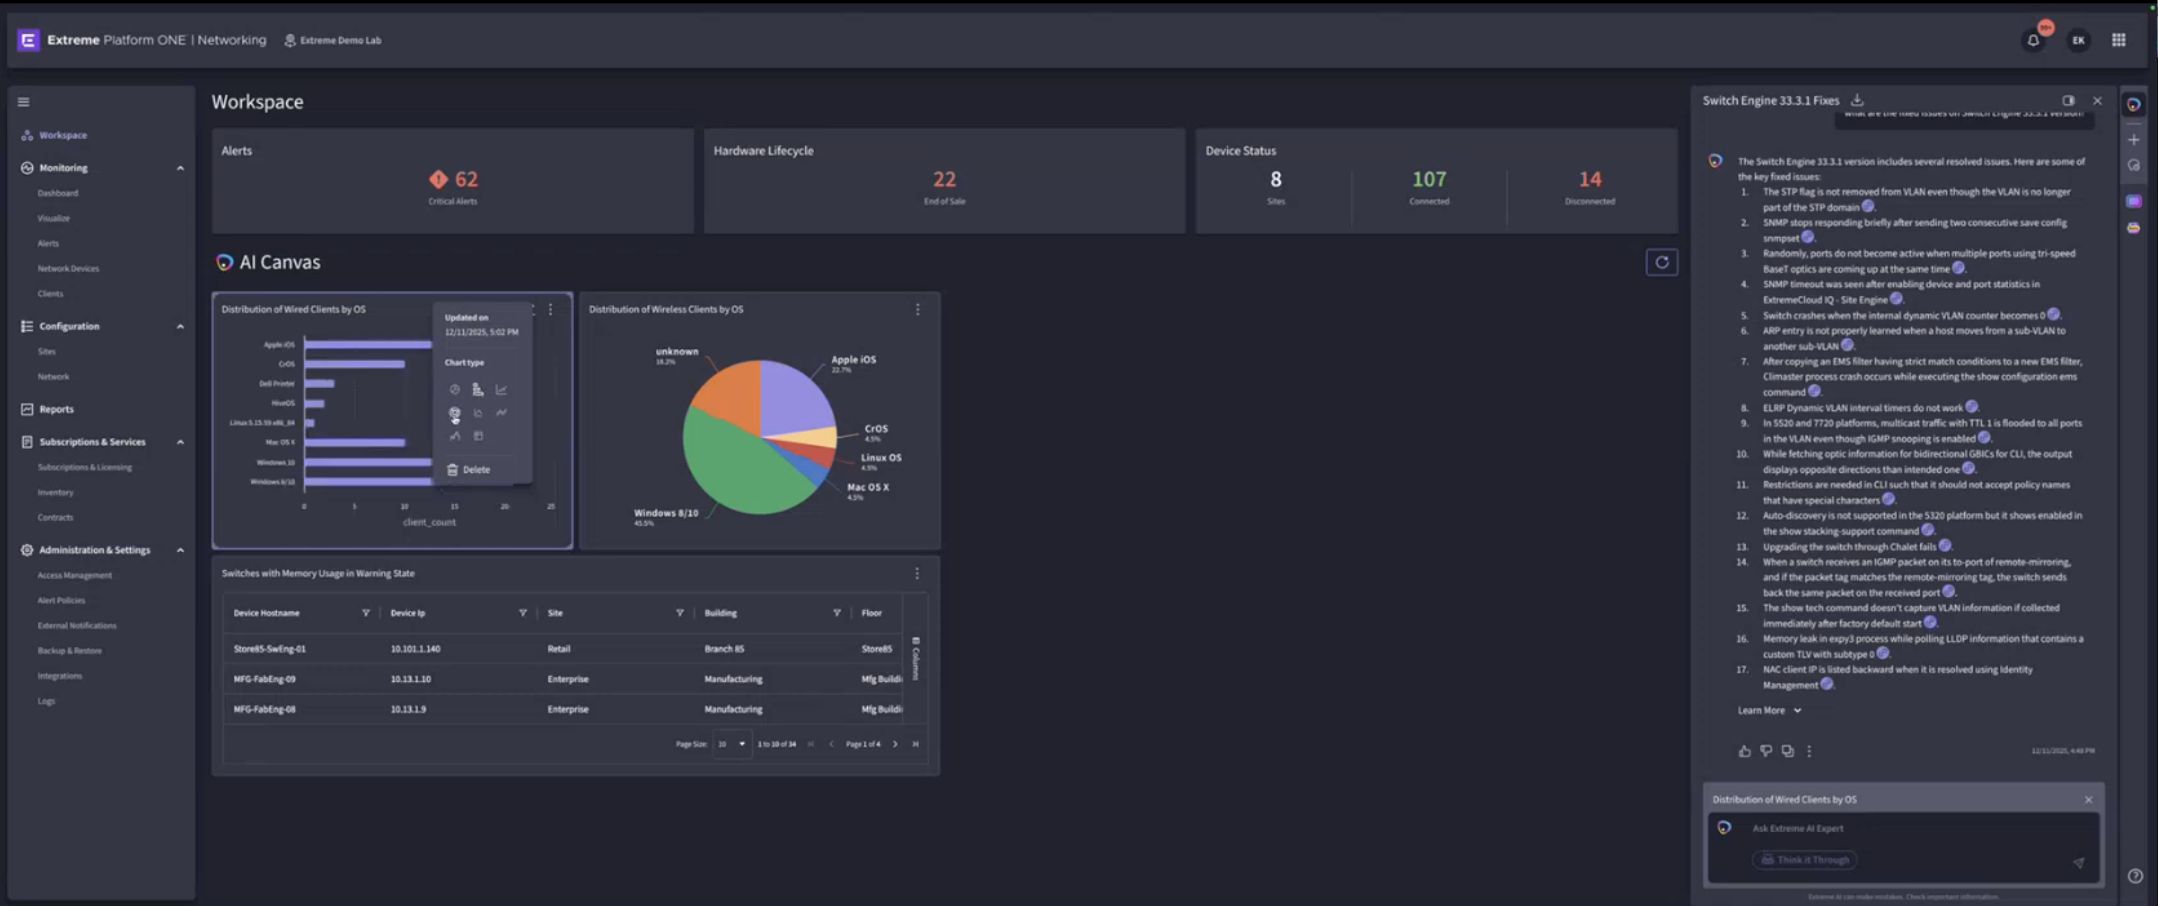
Task: Open Reports in sidebar
Action: [56, 409]
